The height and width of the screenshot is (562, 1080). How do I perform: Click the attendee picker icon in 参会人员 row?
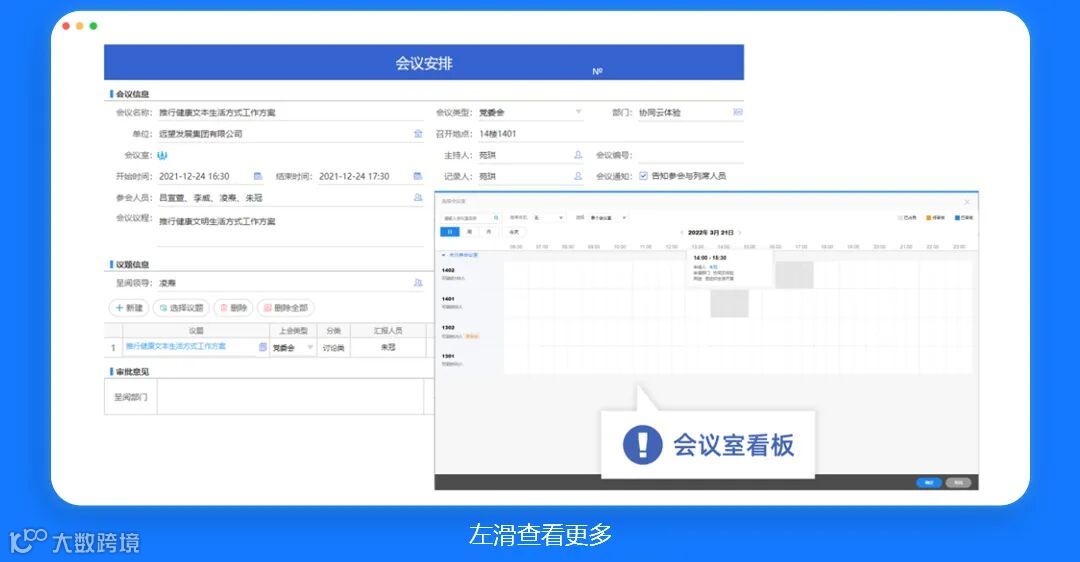pos(417,198)
